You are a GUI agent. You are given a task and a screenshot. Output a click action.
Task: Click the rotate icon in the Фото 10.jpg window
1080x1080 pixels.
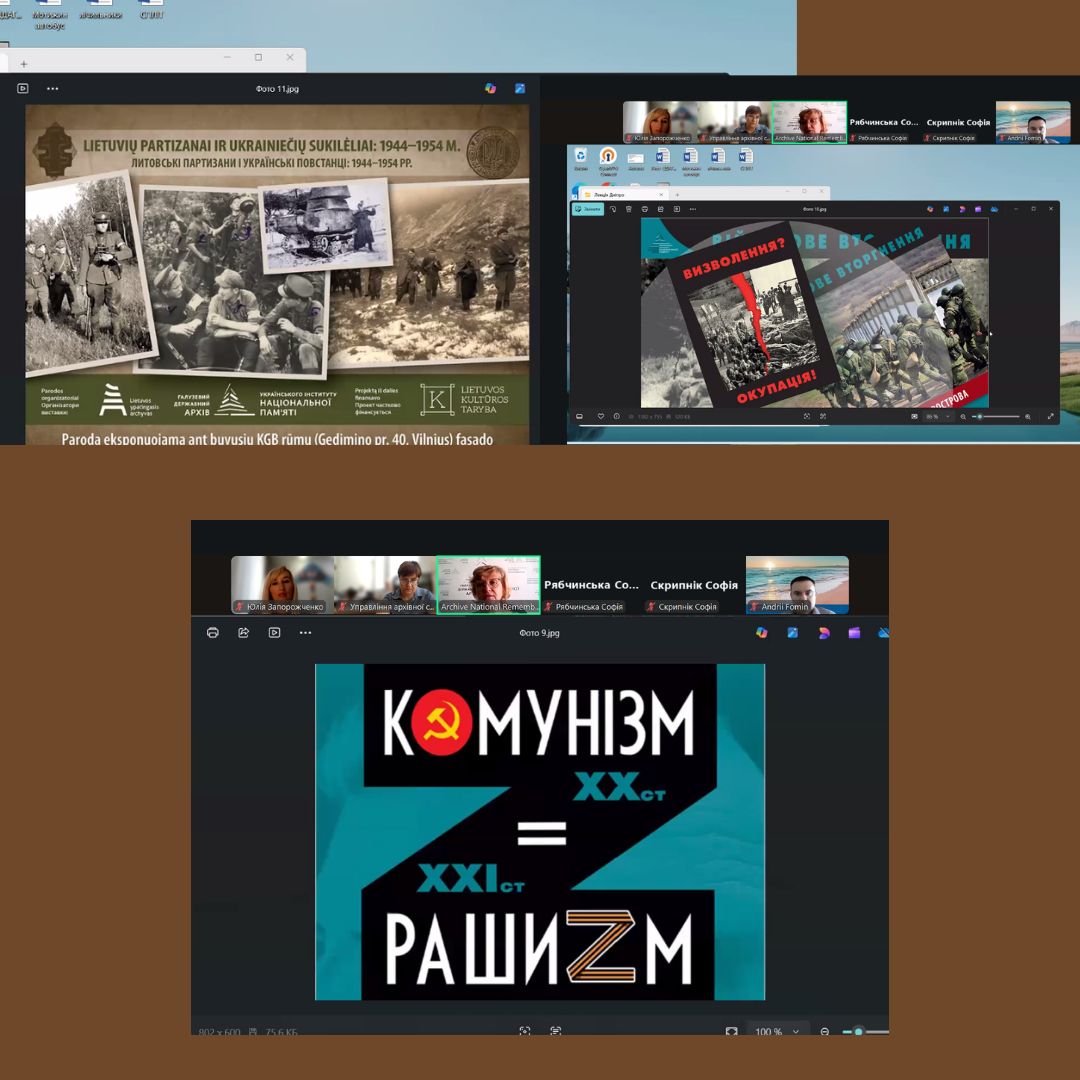[613, 209]
